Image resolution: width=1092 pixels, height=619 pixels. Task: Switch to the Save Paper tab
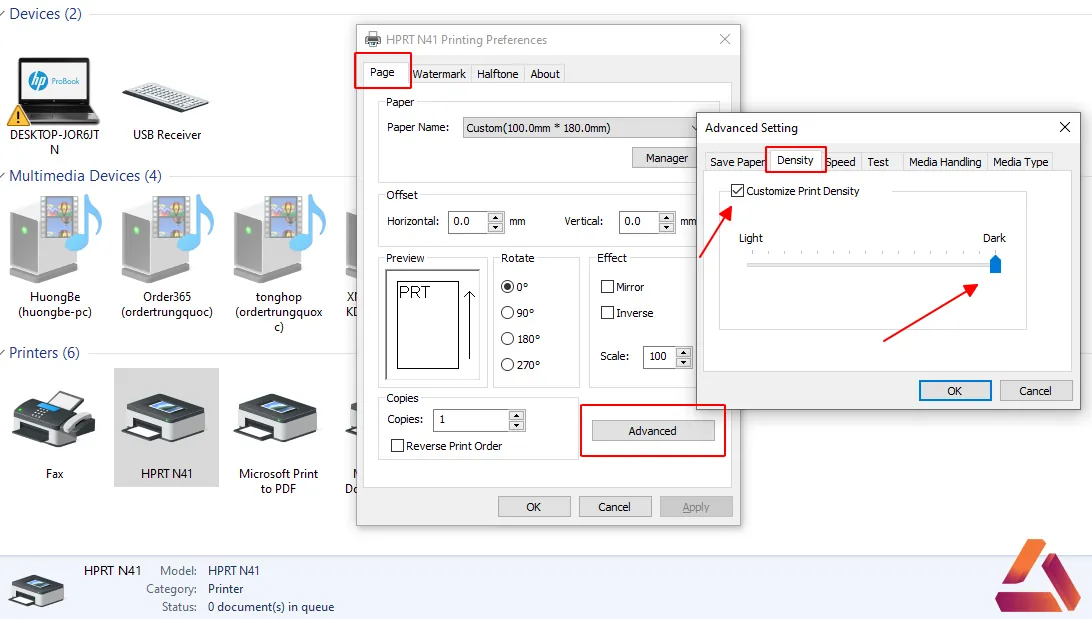pos(736,162)
